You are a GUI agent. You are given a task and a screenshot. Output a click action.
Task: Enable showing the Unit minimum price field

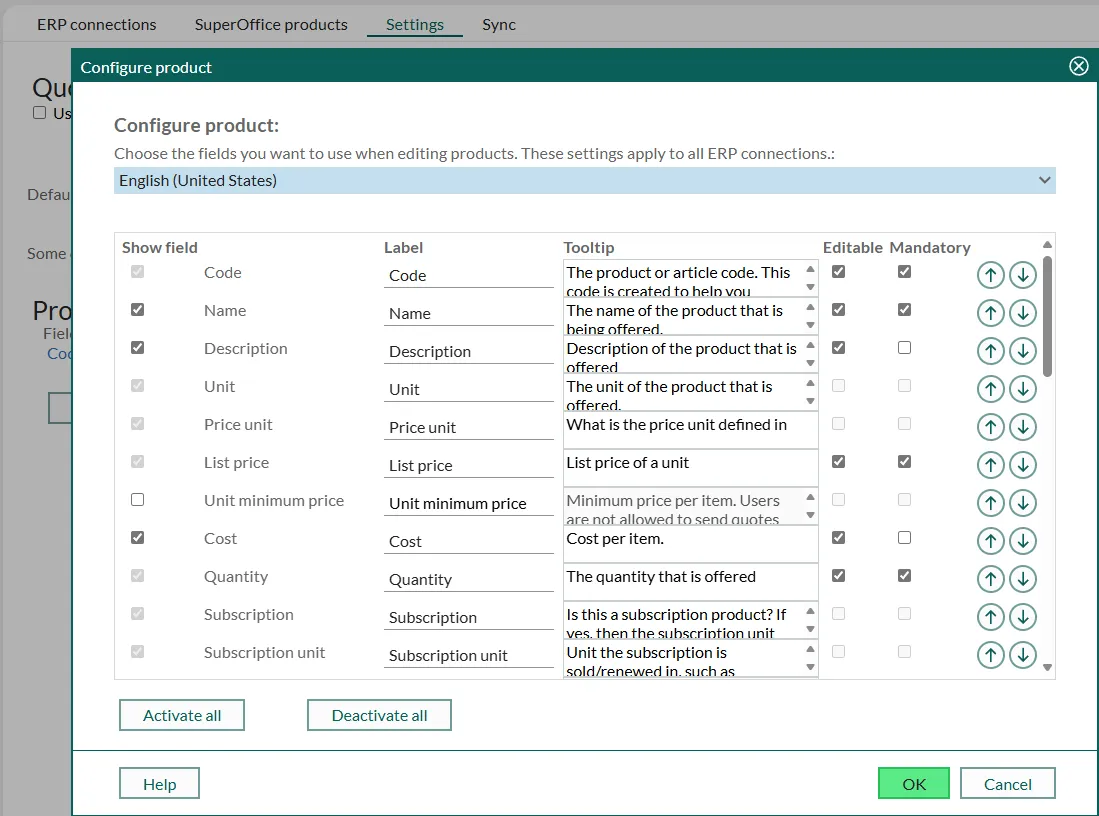138,500
